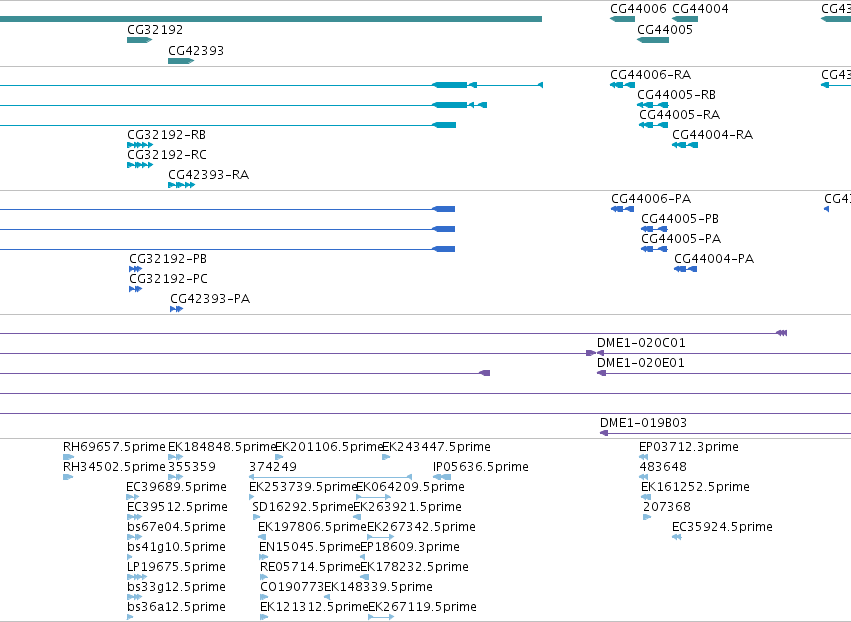This screenshot has width=851, height=622.
Task: Select protein label CG32192-PB
Action: [168, 259]
